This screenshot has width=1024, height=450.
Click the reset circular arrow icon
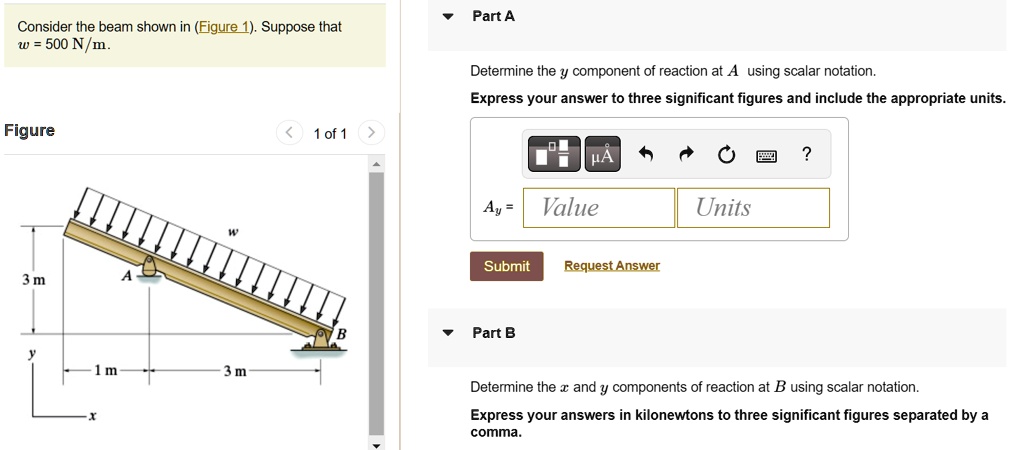pos(726,155)
